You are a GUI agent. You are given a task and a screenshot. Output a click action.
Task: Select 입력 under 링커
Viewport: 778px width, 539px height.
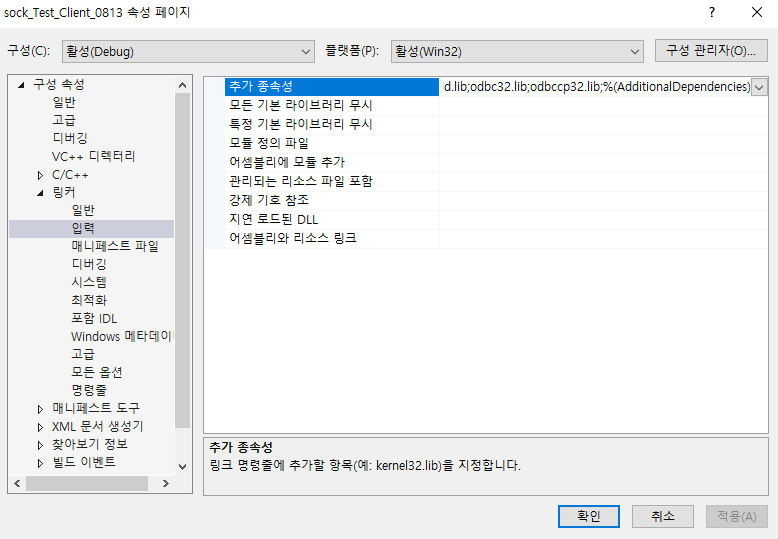(83, 228)
